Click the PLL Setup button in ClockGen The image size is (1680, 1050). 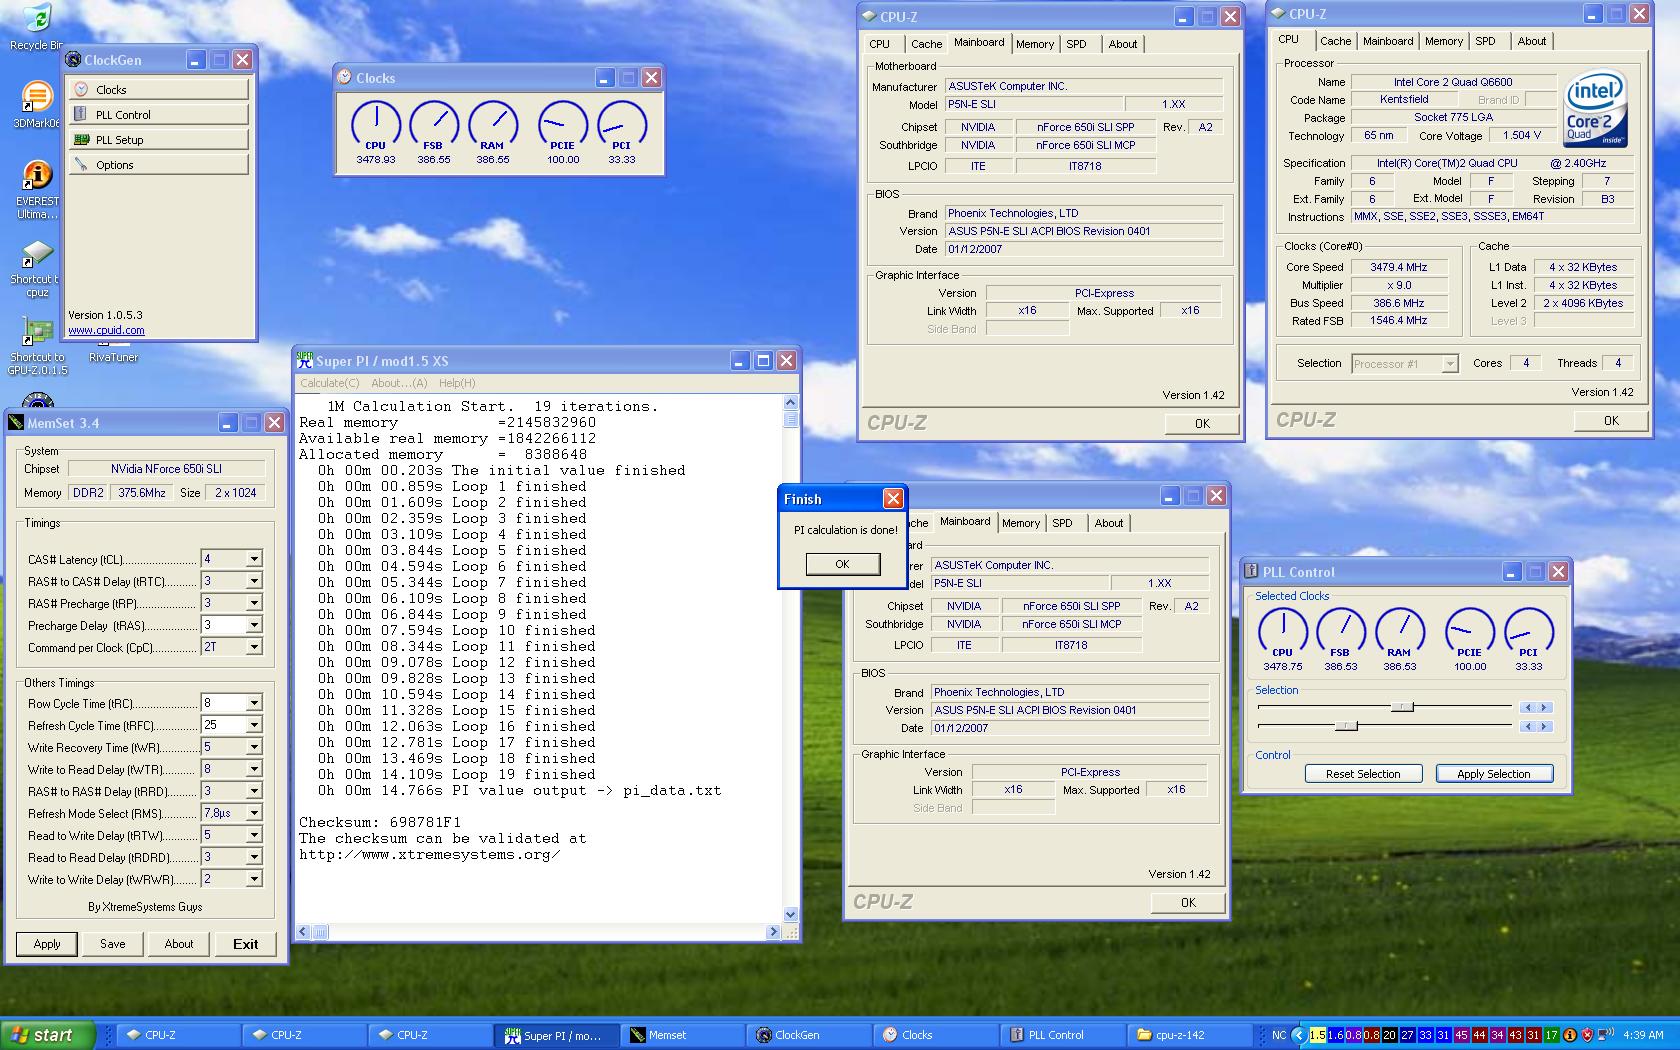[x=158, y=140]
